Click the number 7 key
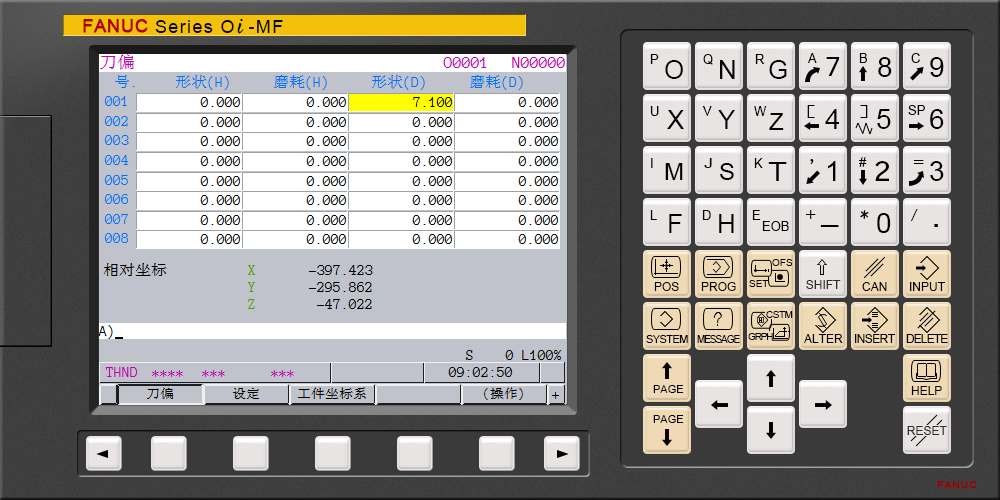Screen dimensions: 1000x500 click(x=823, y=66)
